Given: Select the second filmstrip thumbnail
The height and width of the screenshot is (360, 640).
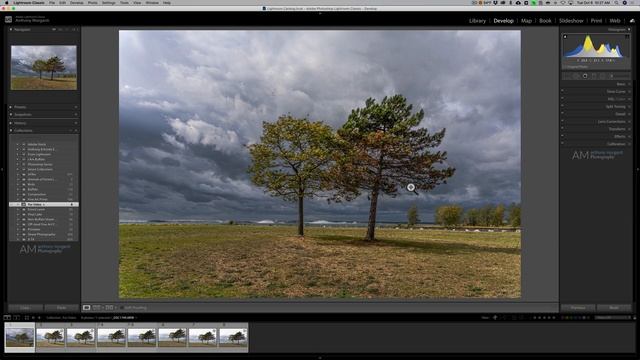Looking at the screenshot, I should (50, 337).
